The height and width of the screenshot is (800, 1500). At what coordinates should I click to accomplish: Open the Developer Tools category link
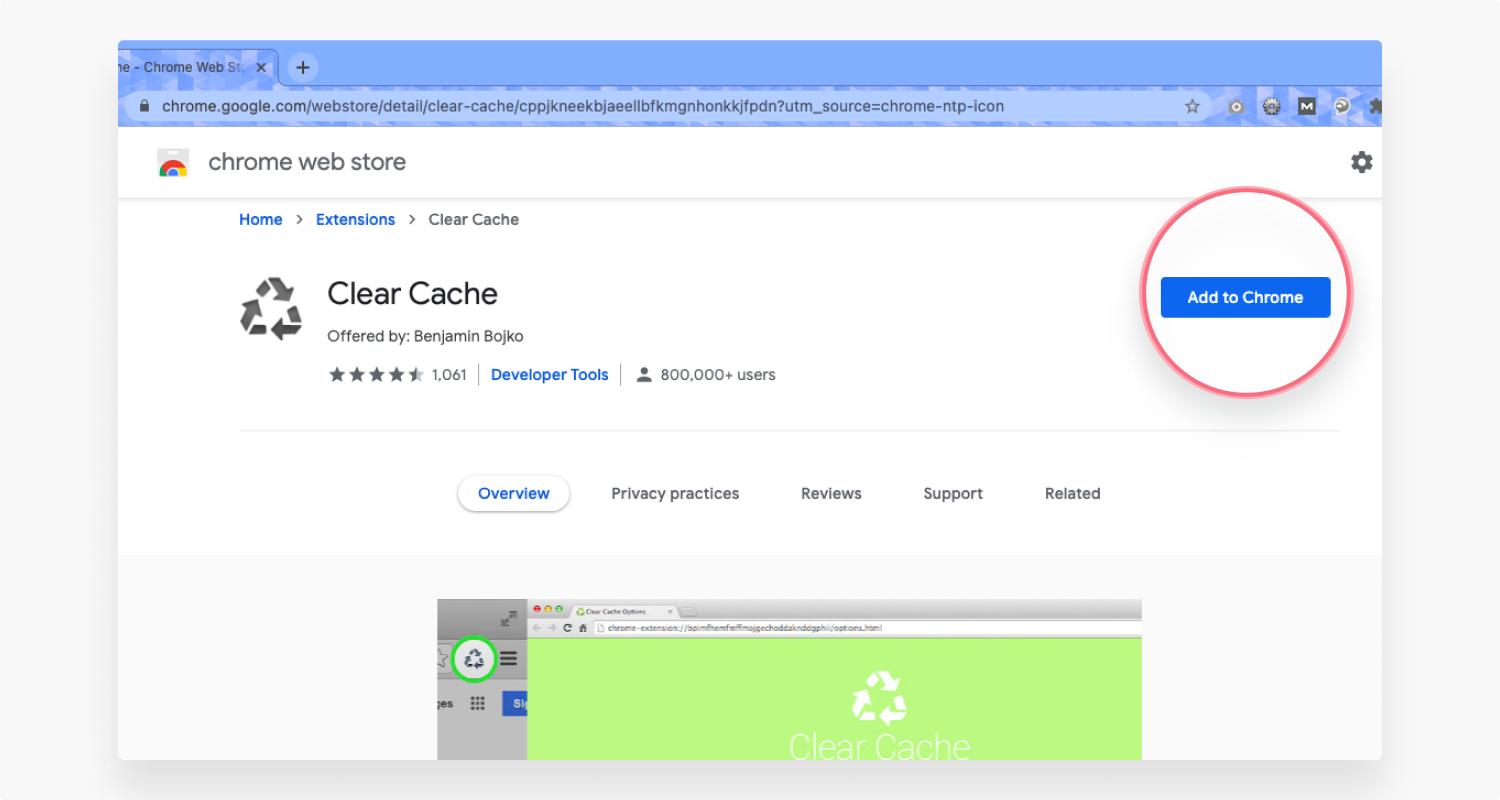pos(550,375)
